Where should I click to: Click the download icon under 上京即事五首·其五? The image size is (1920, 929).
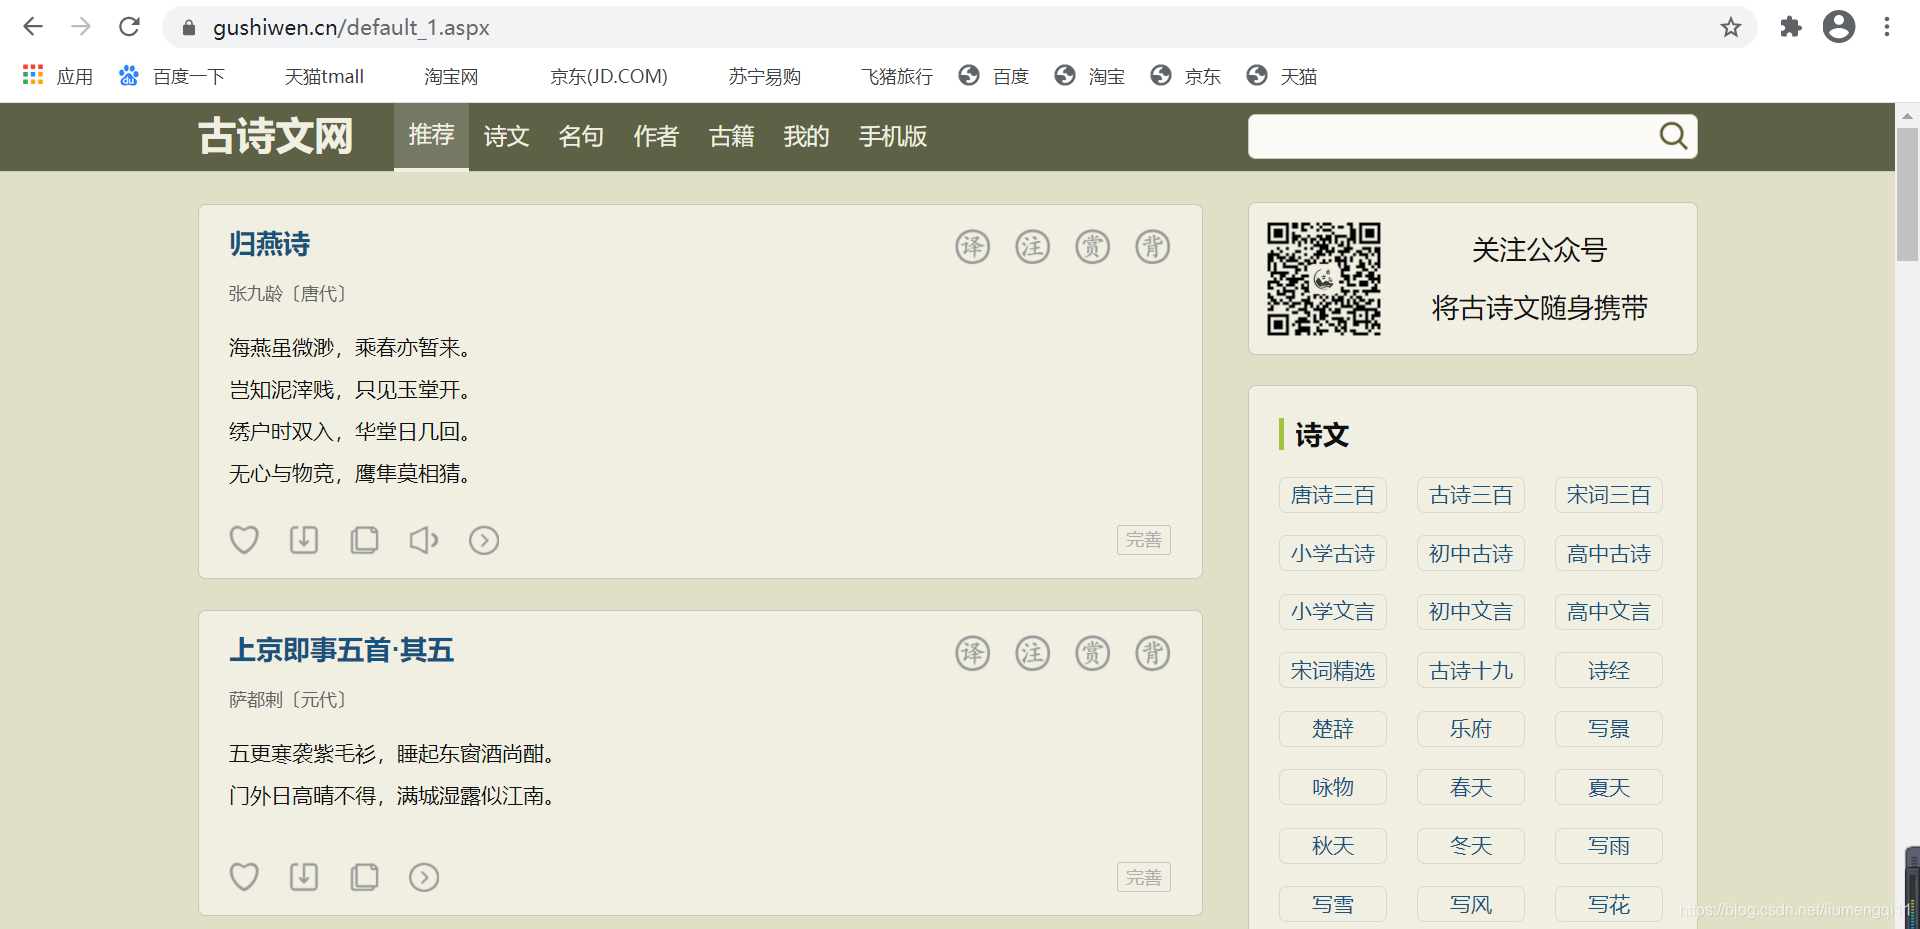304,877
